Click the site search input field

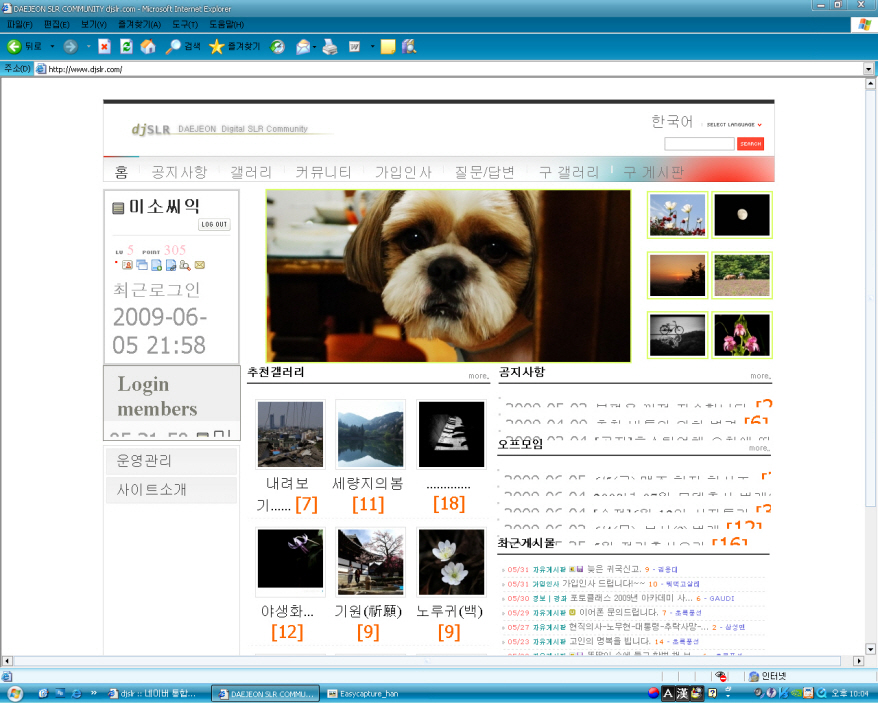[698, 144]
